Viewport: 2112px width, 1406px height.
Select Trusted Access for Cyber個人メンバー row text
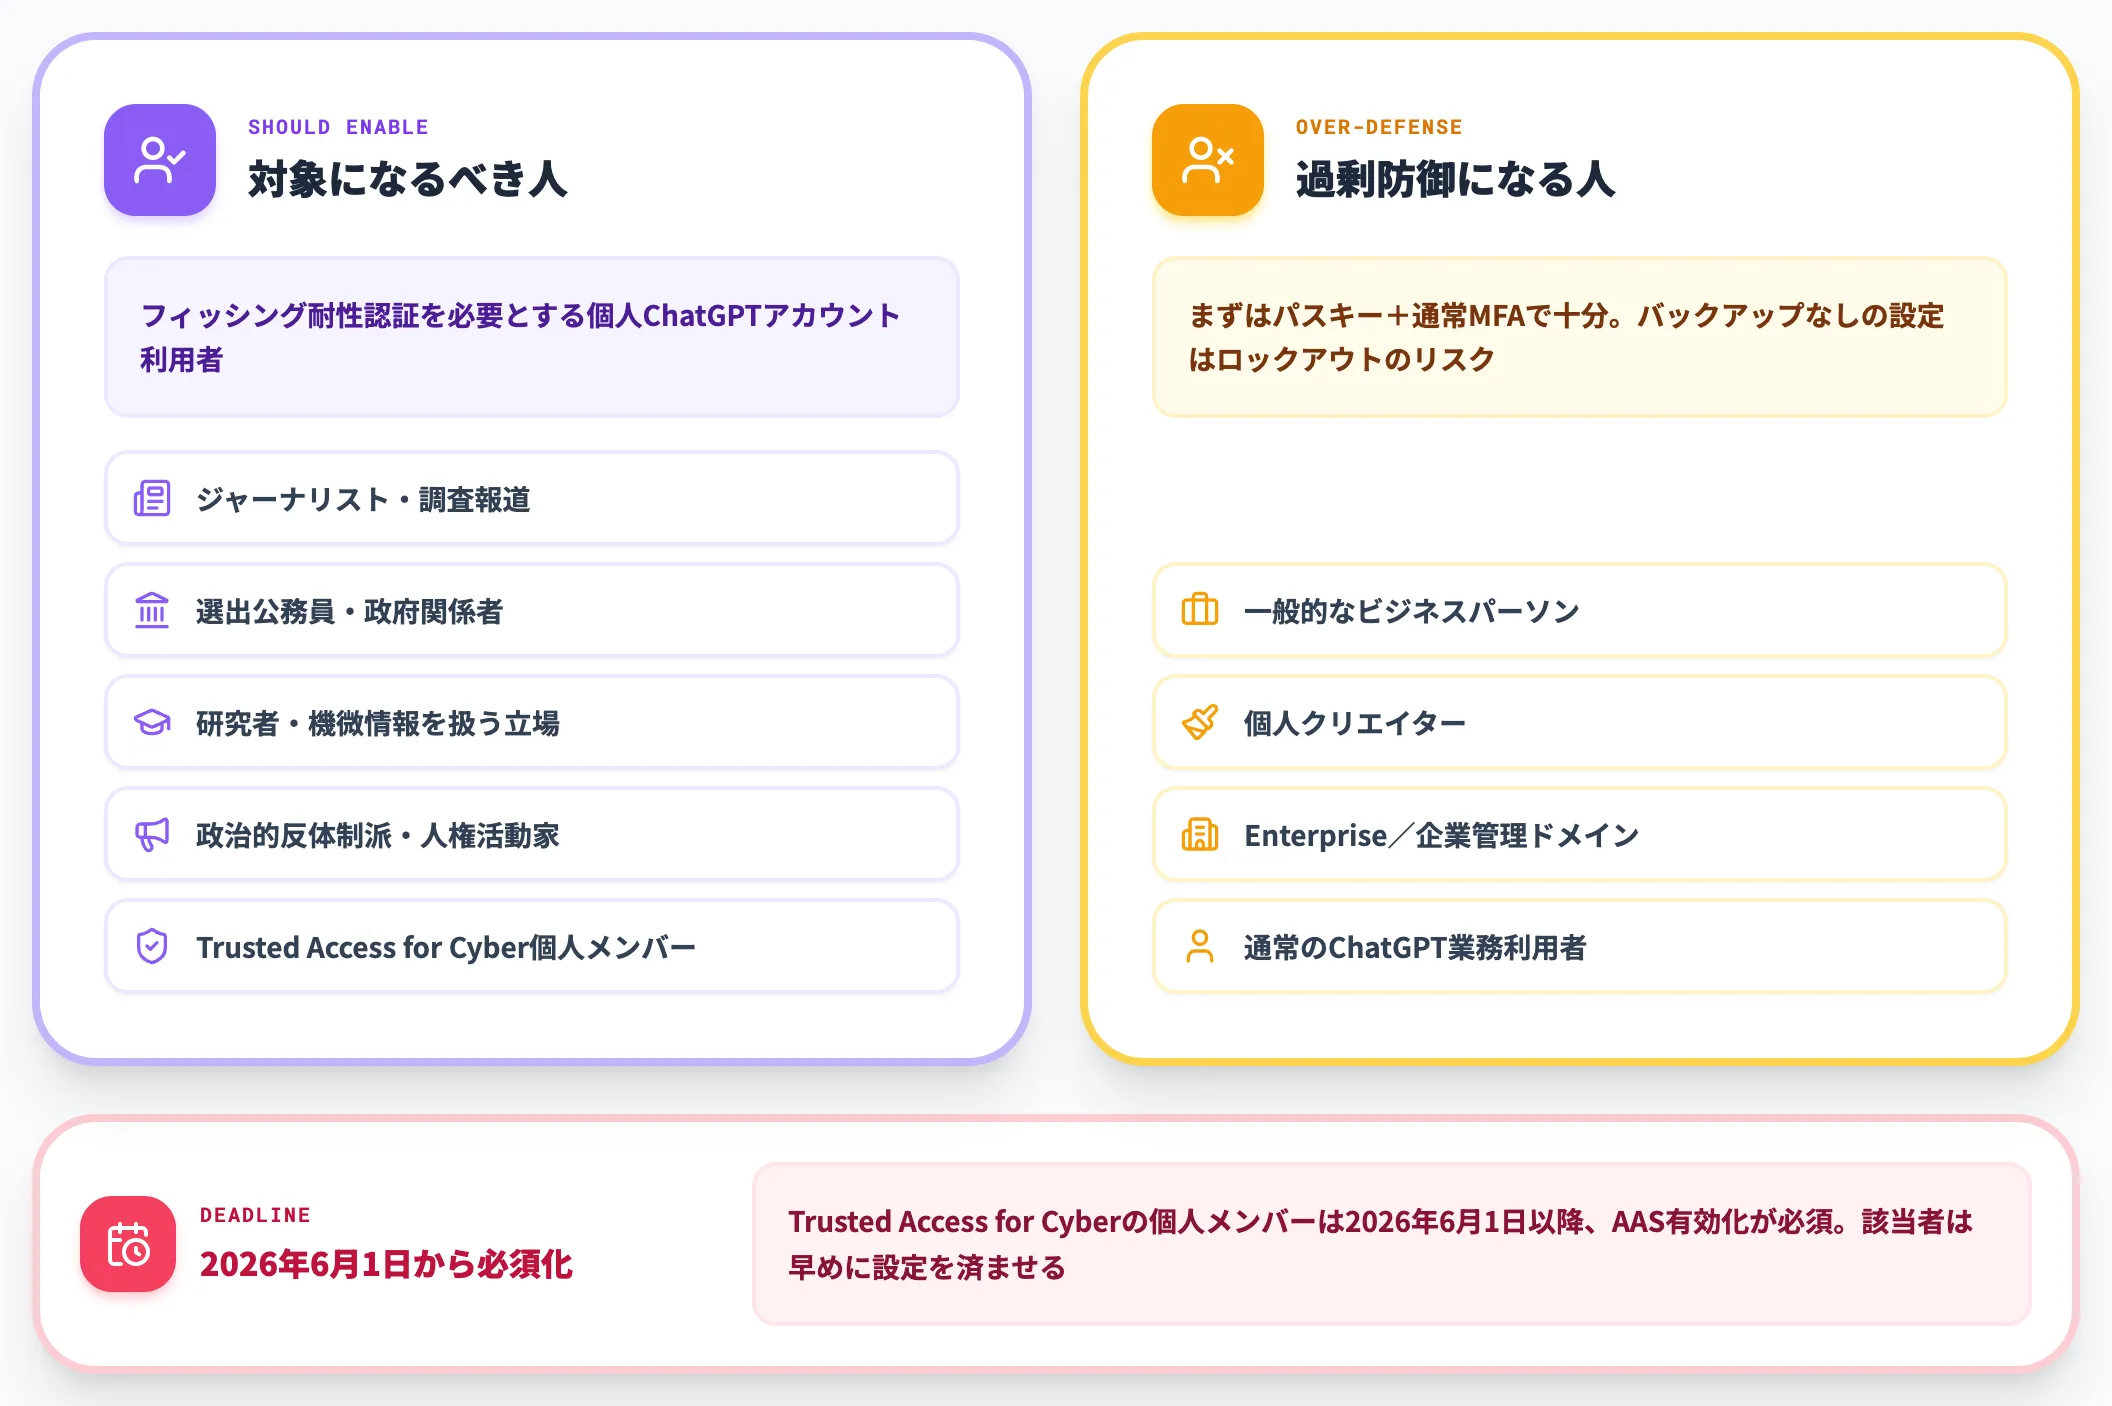[x=446, y=947]
